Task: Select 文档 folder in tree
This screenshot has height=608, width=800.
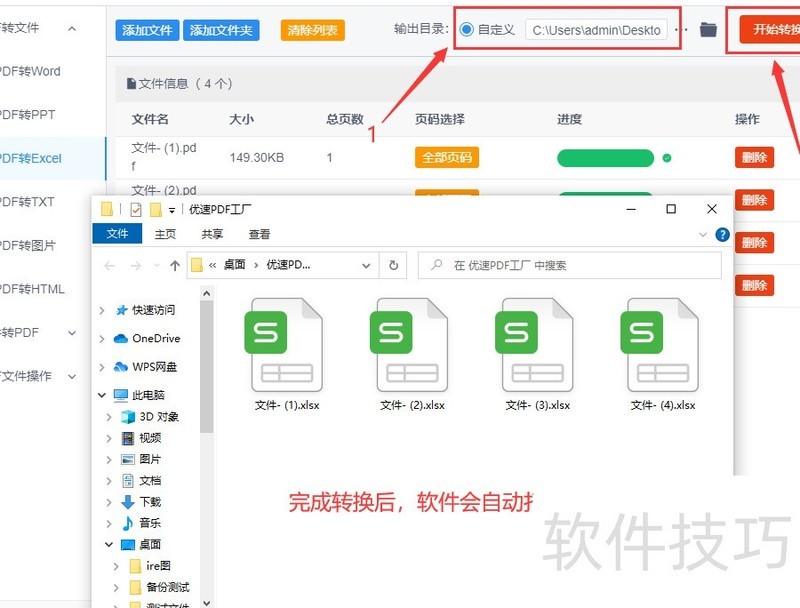Action: (x=150, y=480)
